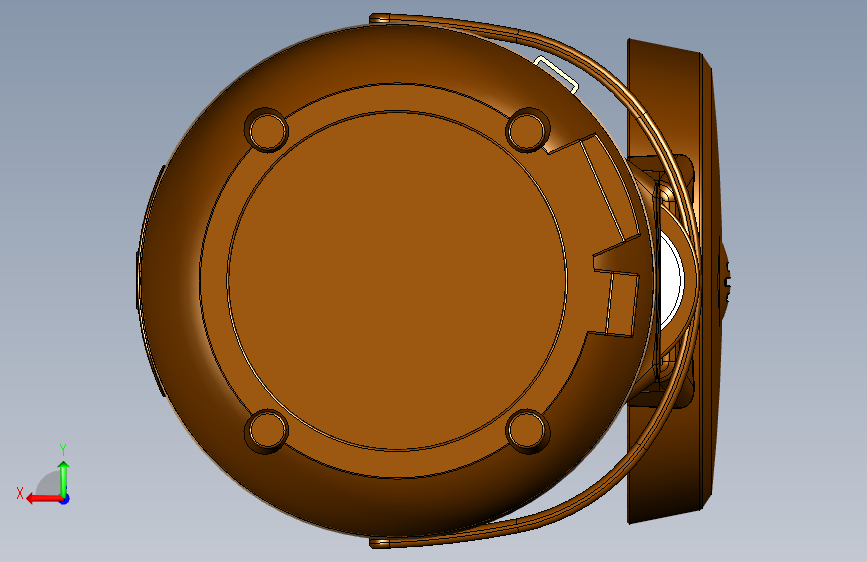Select the white circular face beside the body
Viewport: 867px width, 562px height.
click(x=671, y=279)
